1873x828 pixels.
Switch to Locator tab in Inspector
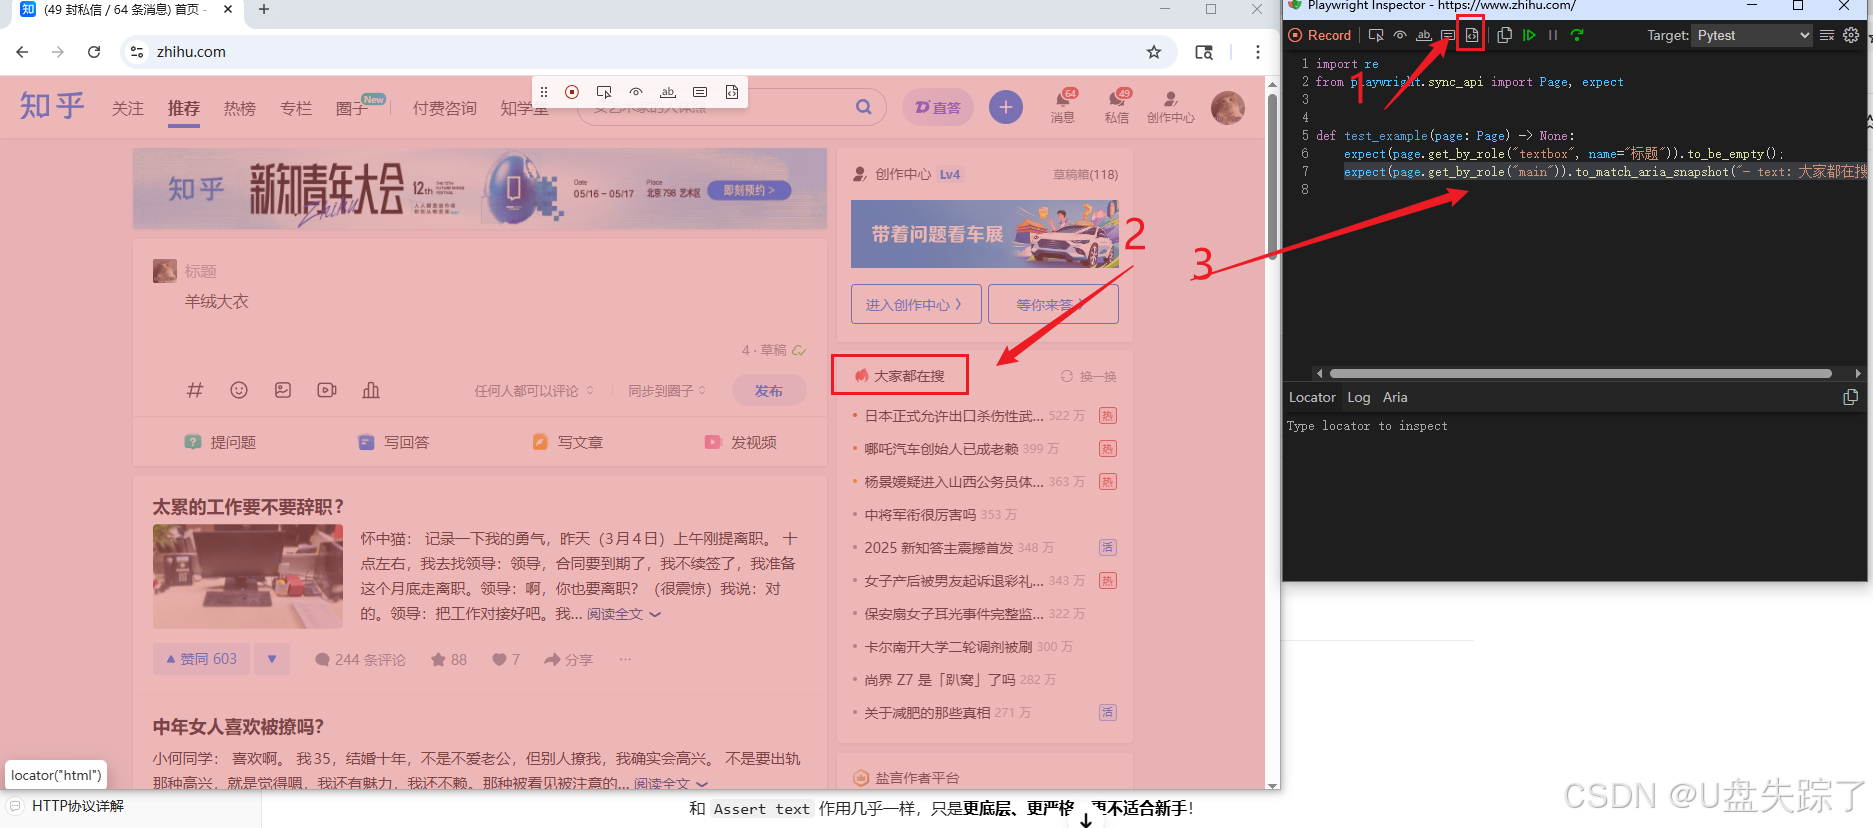click(x=1312, y=397)
